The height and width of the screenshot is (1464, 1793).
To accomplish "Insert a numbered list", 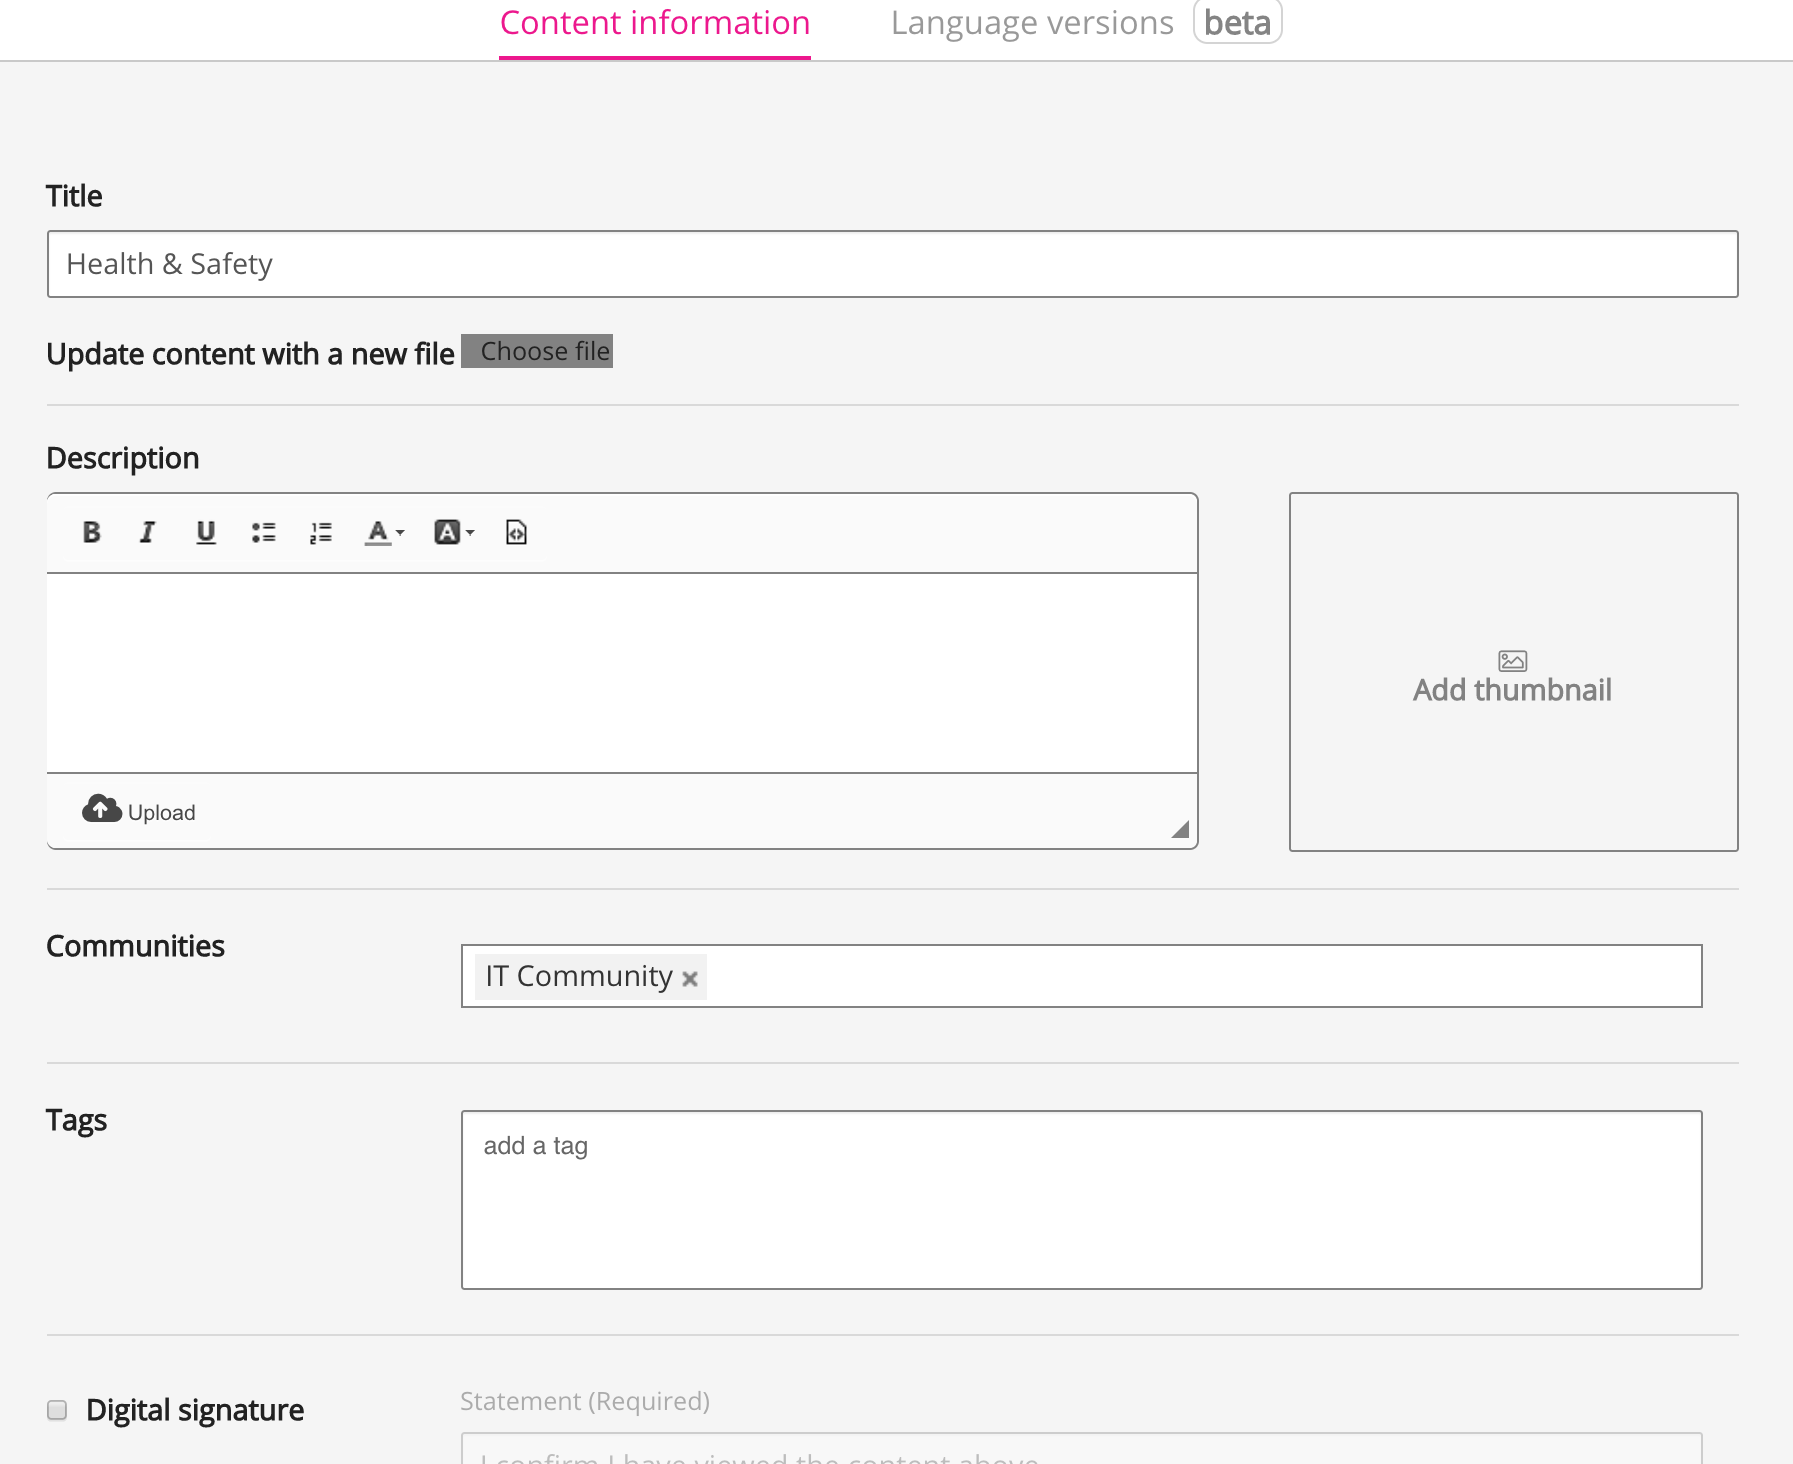I will coord(321,532).
